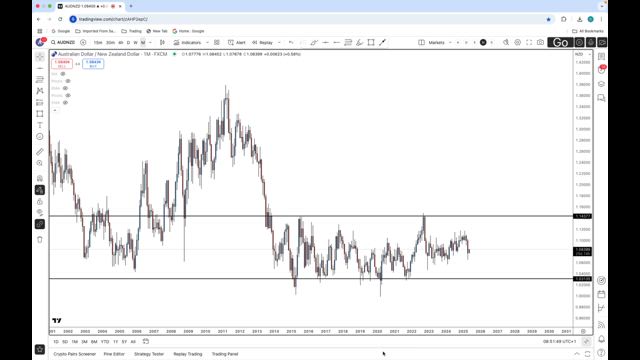Open chart settings via the gear icon
This screenshot has width=640, height=360.
[518, 42]
